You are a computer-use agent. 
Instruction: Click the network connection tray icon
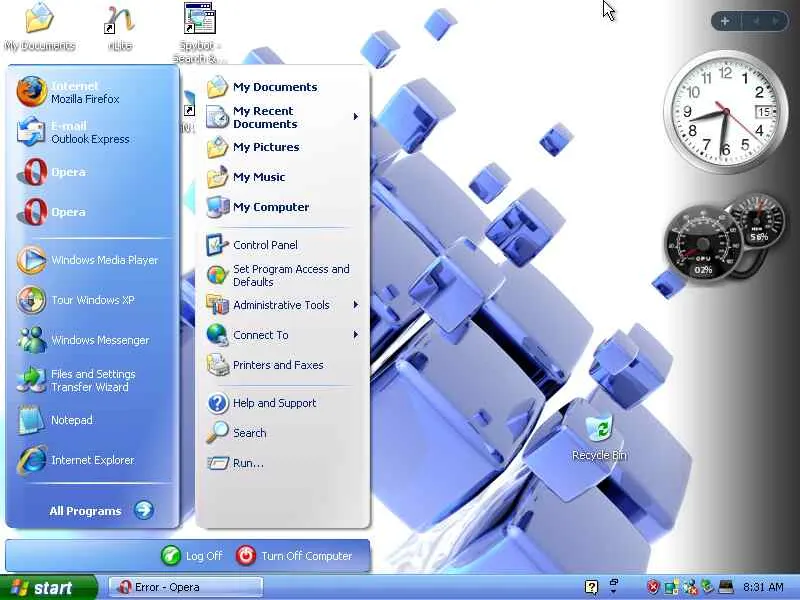[671, 587]
